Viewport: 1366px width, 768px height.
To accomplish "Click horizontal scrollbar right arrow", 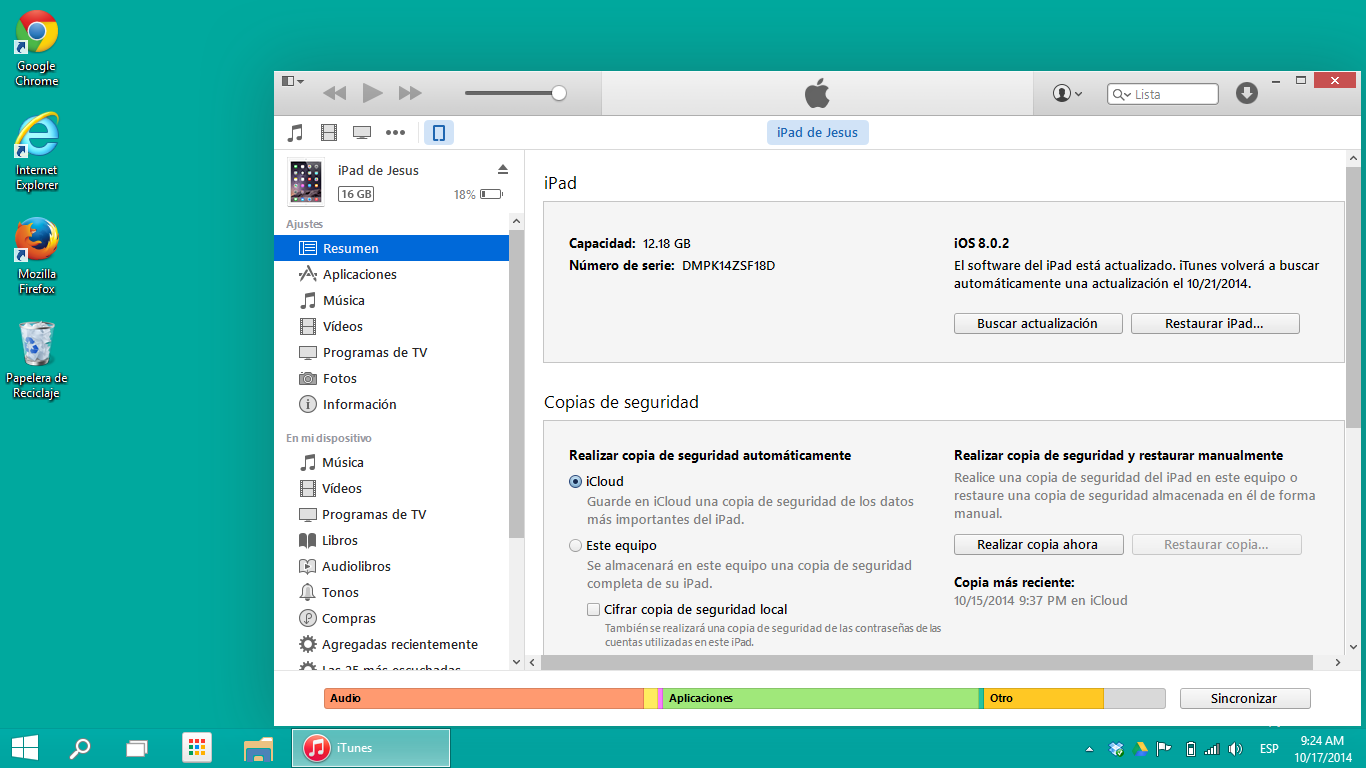I will [x=1338, y=662].
